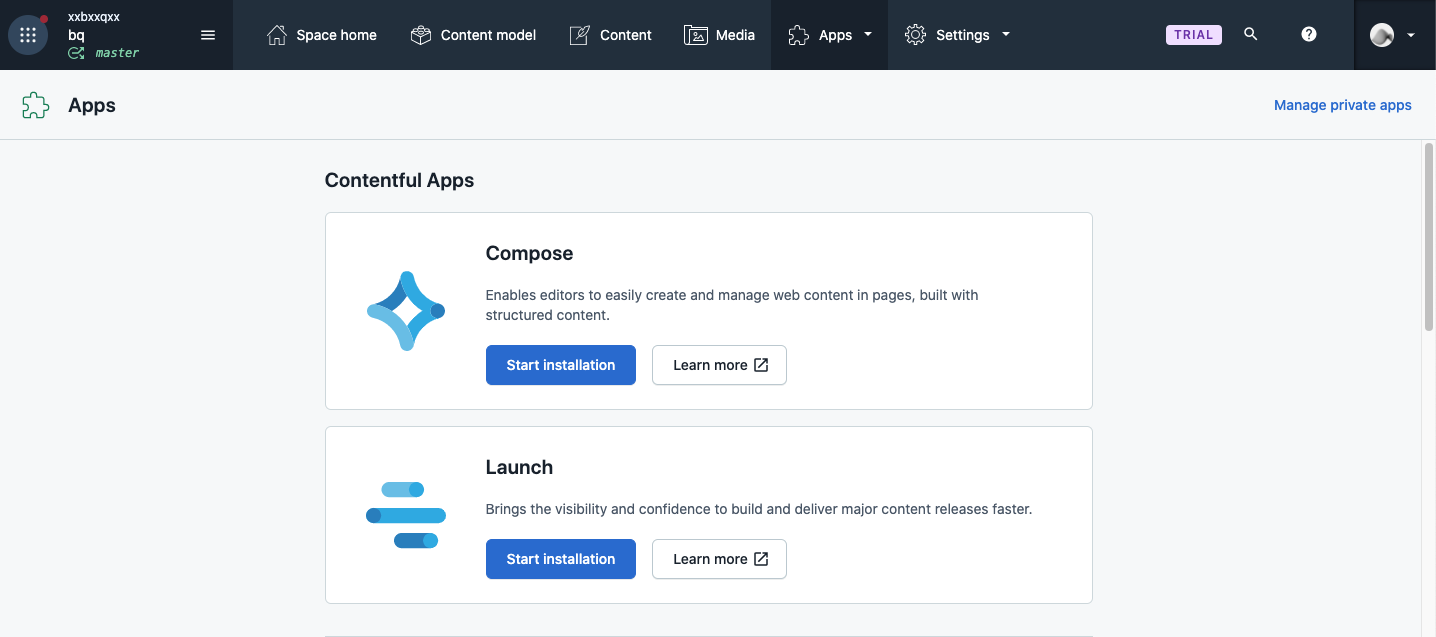Click the search magnifier icon
Screen dimensions: 1436x637
[1250, 33]
